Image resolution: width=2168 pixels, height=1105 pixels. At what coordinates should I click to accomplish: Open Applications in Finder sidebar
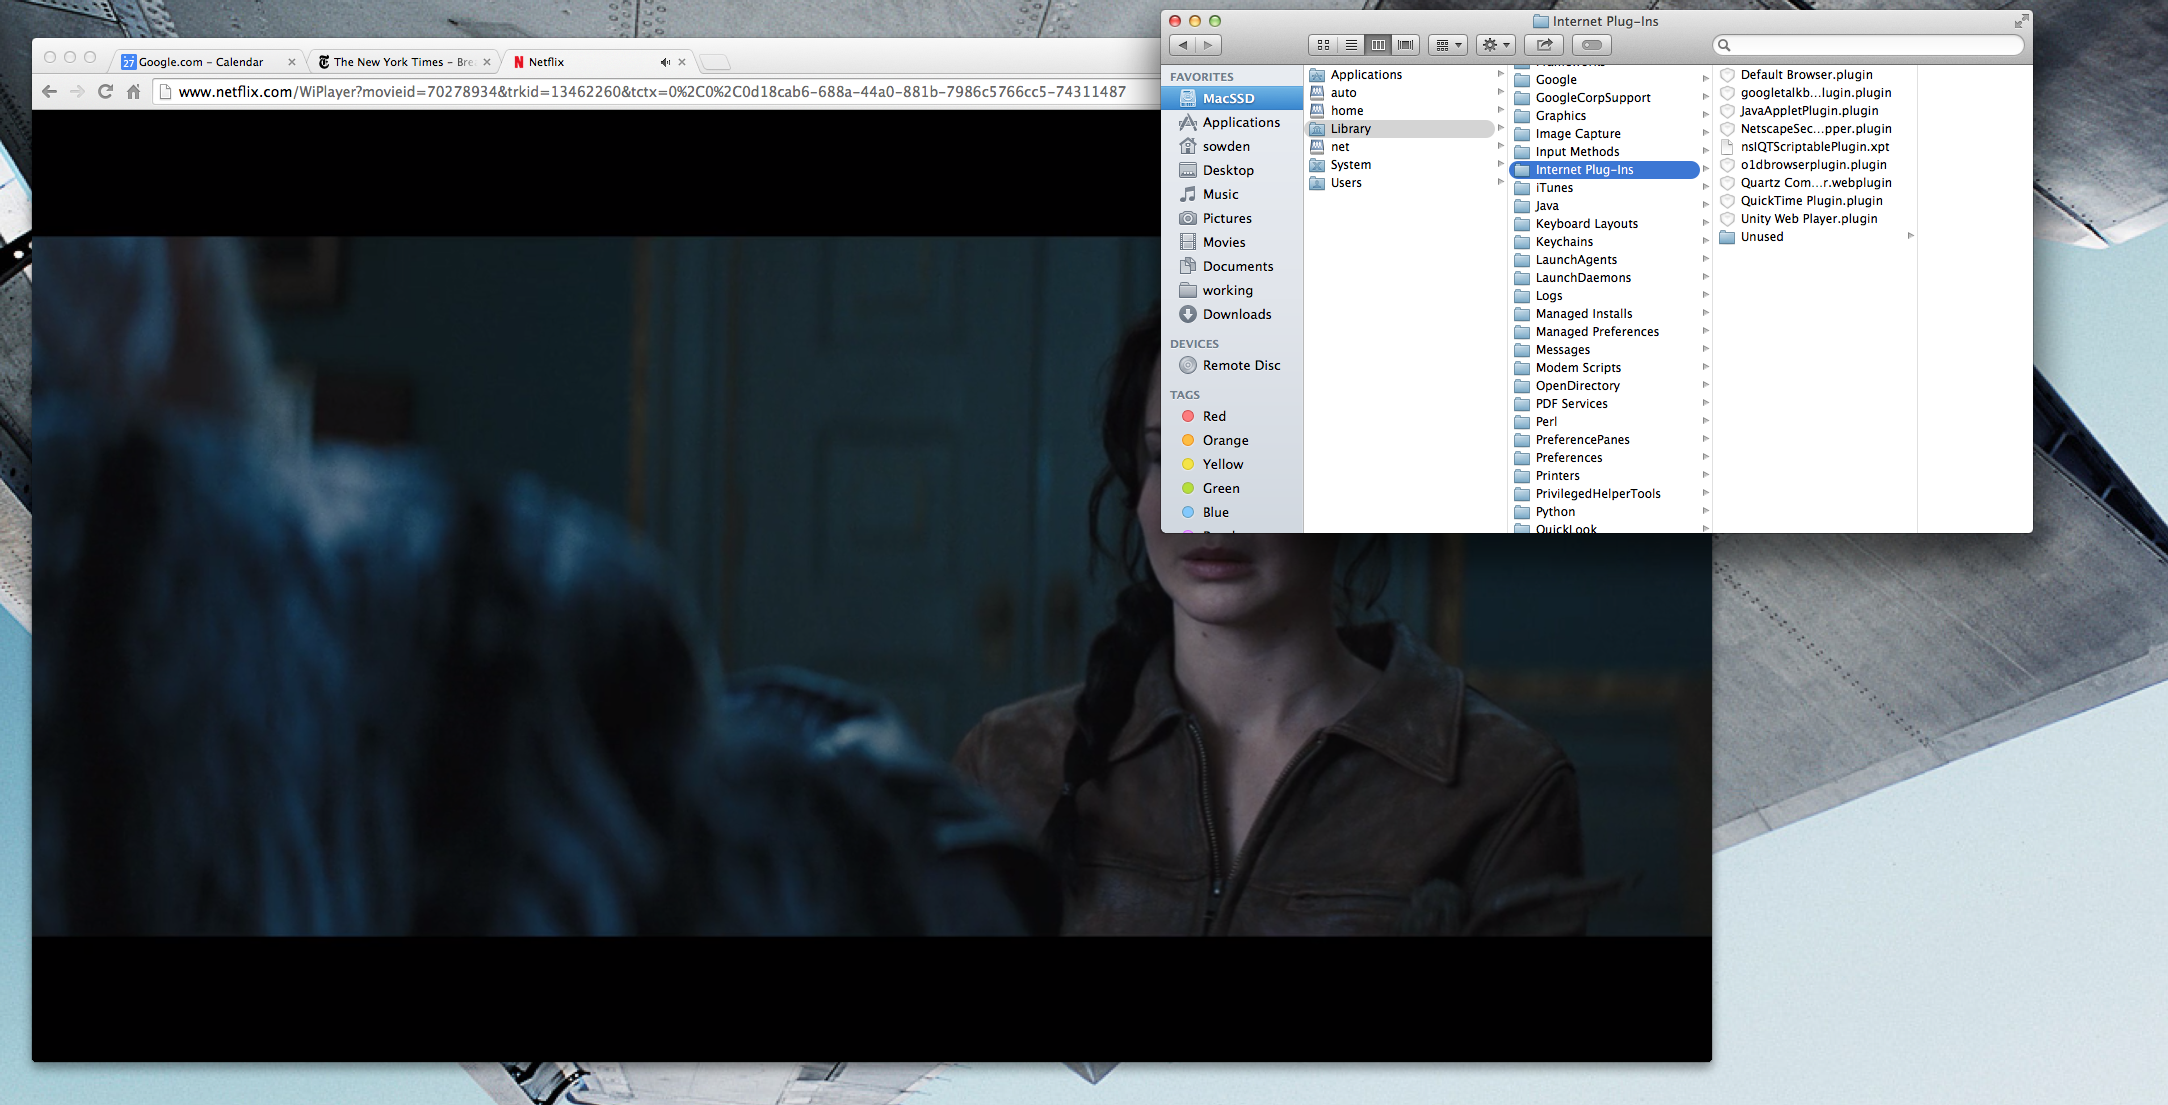(x=1232, y=122)
